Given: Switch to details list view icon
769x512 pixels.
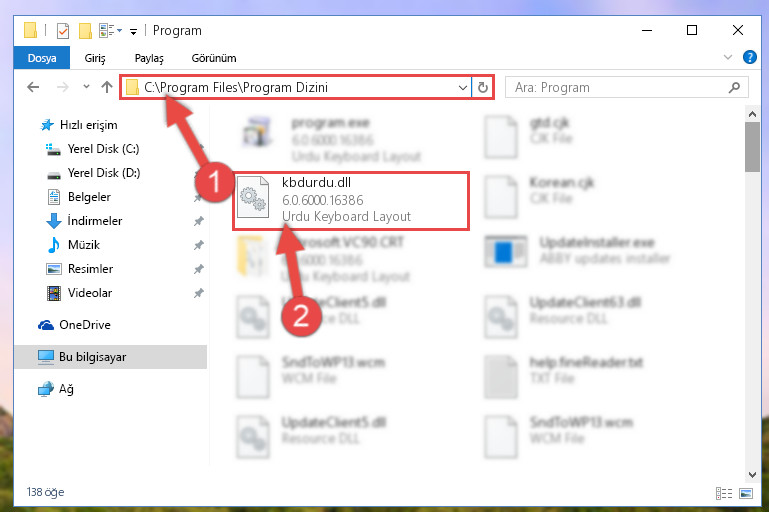Looking at the screenshot, I should click(x=724, y=493).
